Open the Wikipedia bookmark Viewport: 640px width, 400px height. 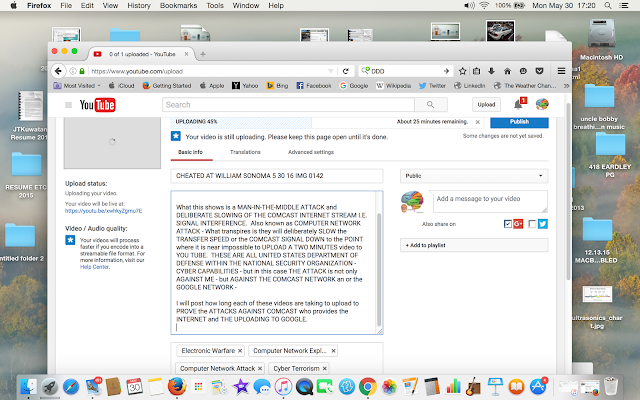click(x=393, y=86)
